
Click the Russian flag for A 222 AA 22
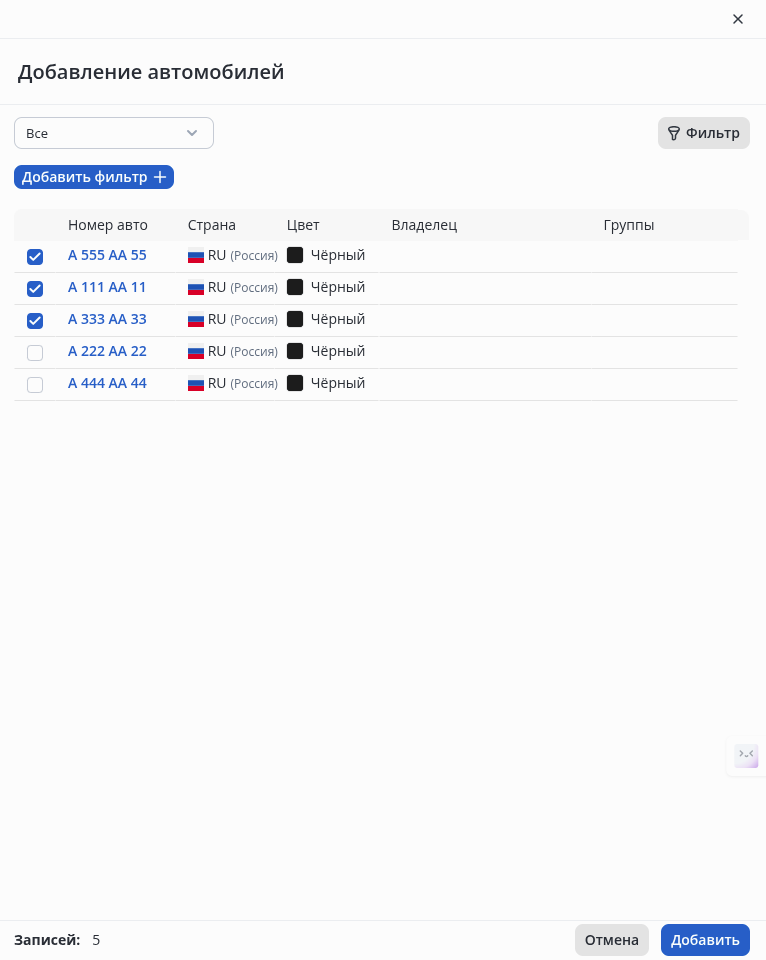click(196, 351)
